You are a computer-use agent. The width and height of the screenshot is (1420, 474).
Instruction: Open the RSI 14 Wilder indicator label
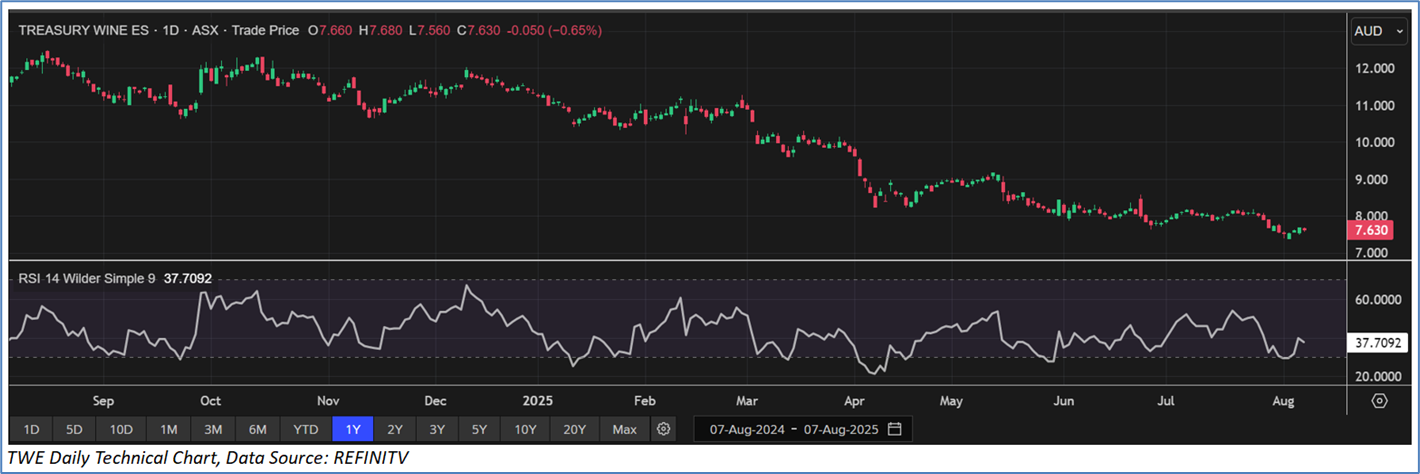pyautogui.click(x=87, y=279)
